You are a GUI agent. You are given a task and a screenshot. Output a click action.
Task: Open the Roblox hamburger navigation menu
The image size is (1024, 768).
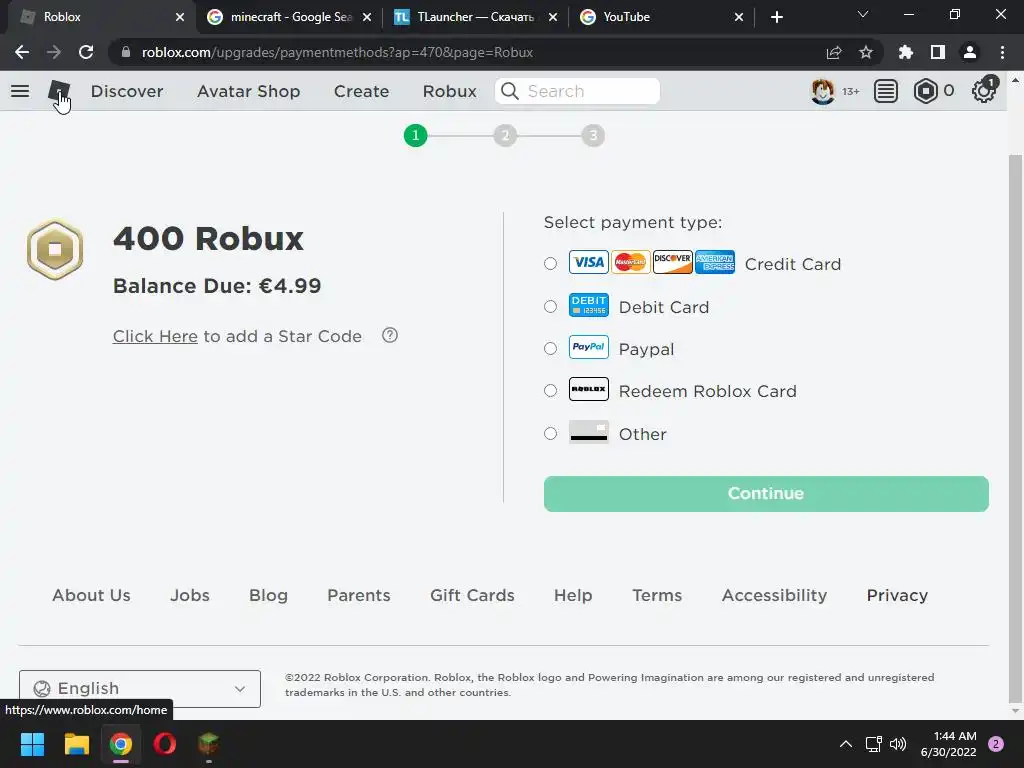20,91
